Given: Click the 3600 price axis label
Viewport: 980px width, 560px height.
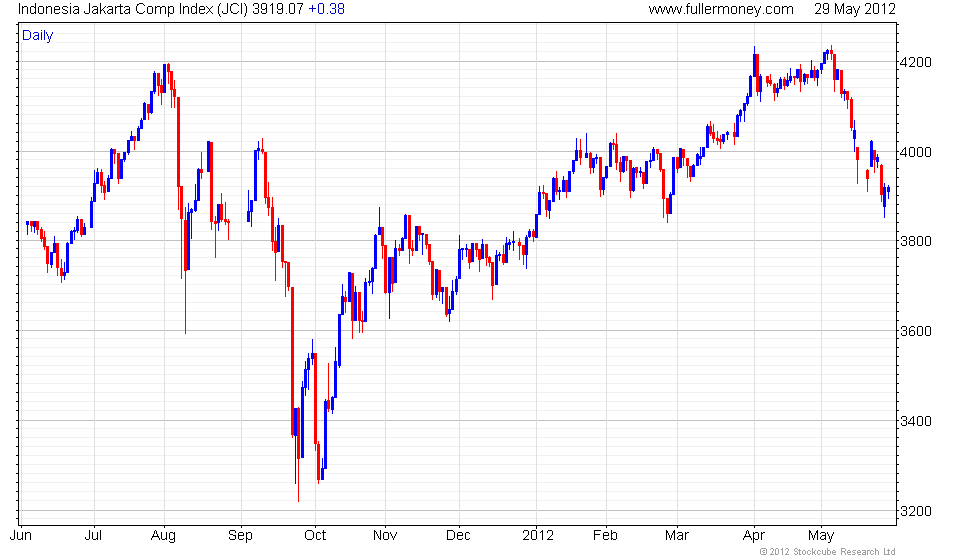Looking at the screenshot, I should pyautogui.click(x=915, y=331).
